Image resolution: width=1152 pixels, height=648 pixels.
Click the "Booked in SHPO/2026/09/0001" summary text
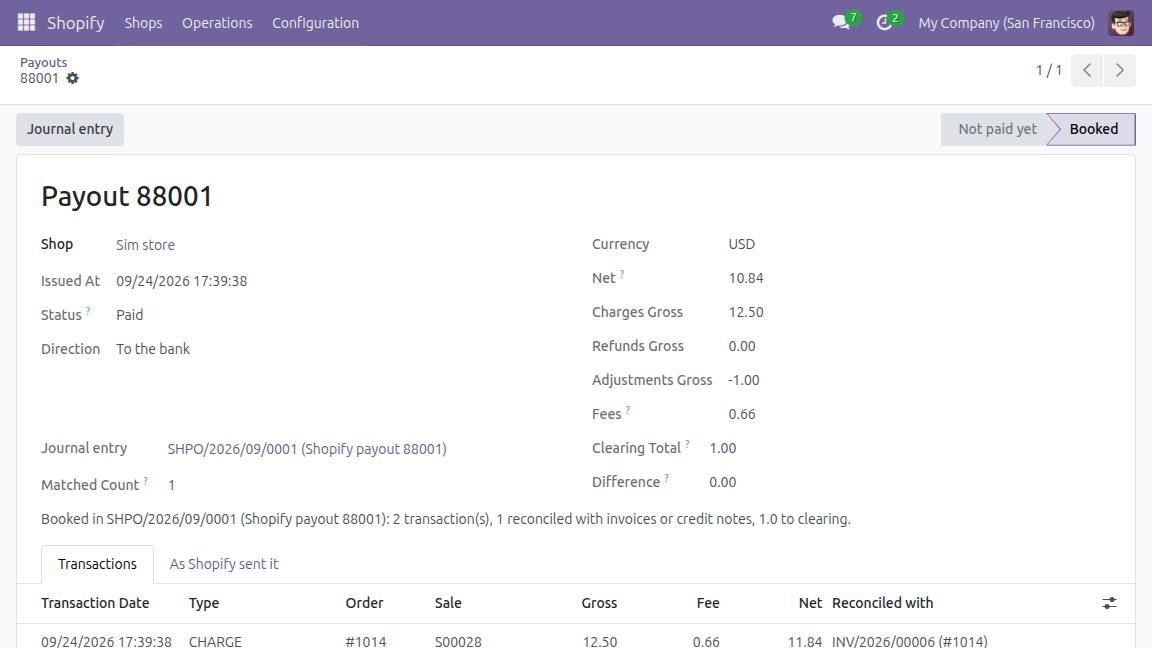pyautogui.click(x=445, y=519)
